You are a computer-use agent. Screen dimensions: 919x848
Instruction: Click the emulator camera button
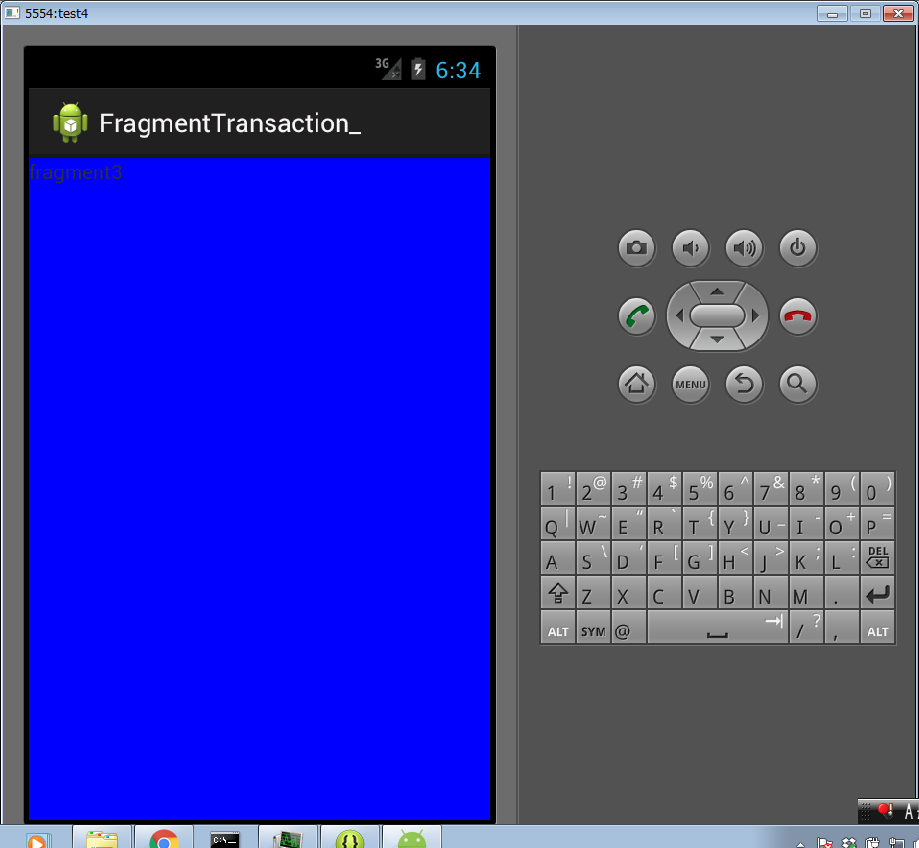point(637,248)
